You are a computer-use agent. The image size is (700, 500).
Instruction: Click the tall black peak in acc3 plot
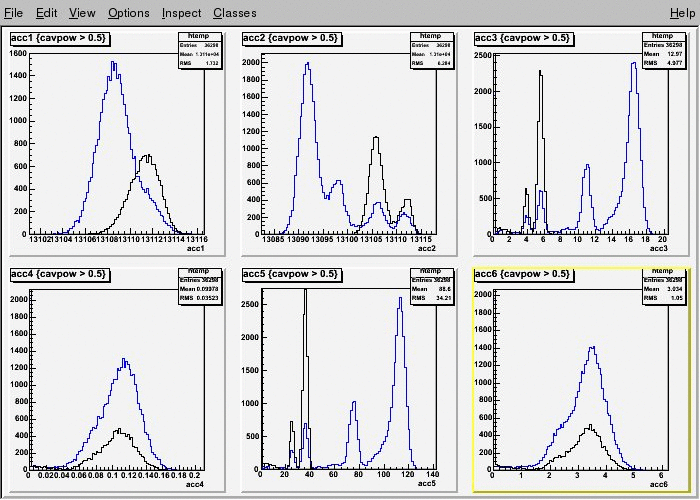tap(540, 71)
